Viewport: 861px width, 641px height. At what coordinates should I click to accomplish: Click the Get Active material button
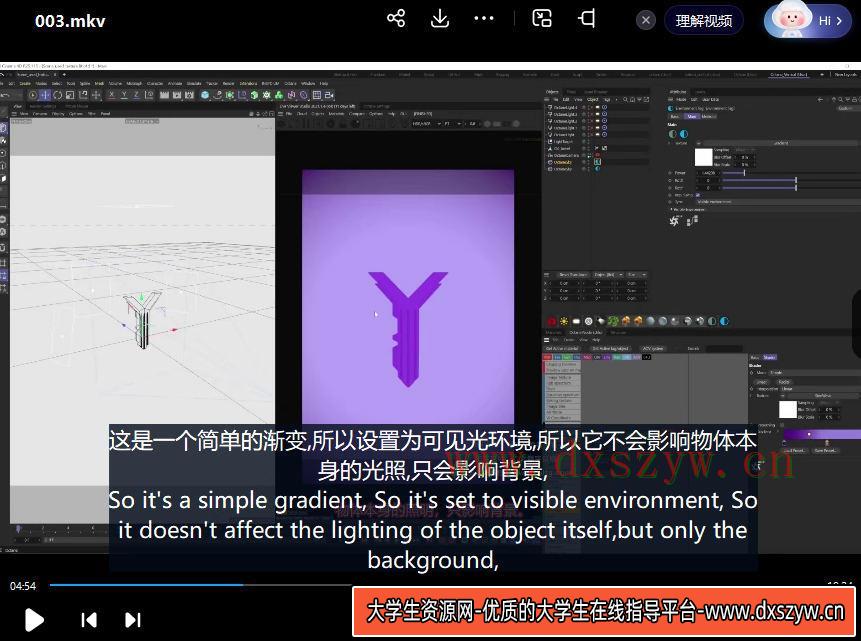click(x=562, y=348)
